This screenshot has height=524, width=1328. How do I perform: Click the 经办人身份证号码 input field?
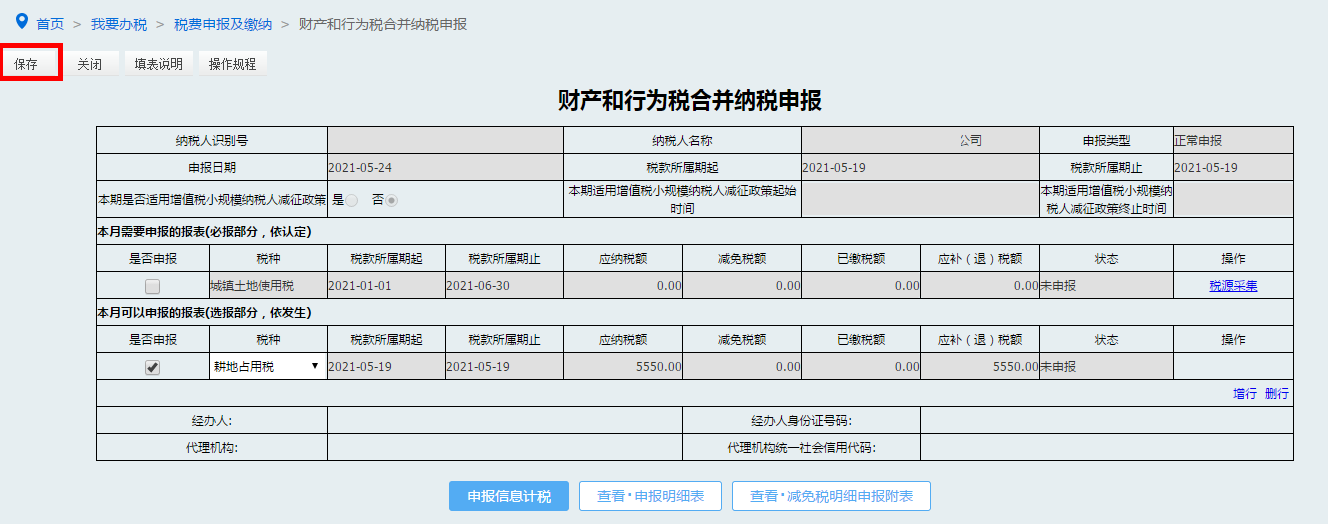(1107, 420)
